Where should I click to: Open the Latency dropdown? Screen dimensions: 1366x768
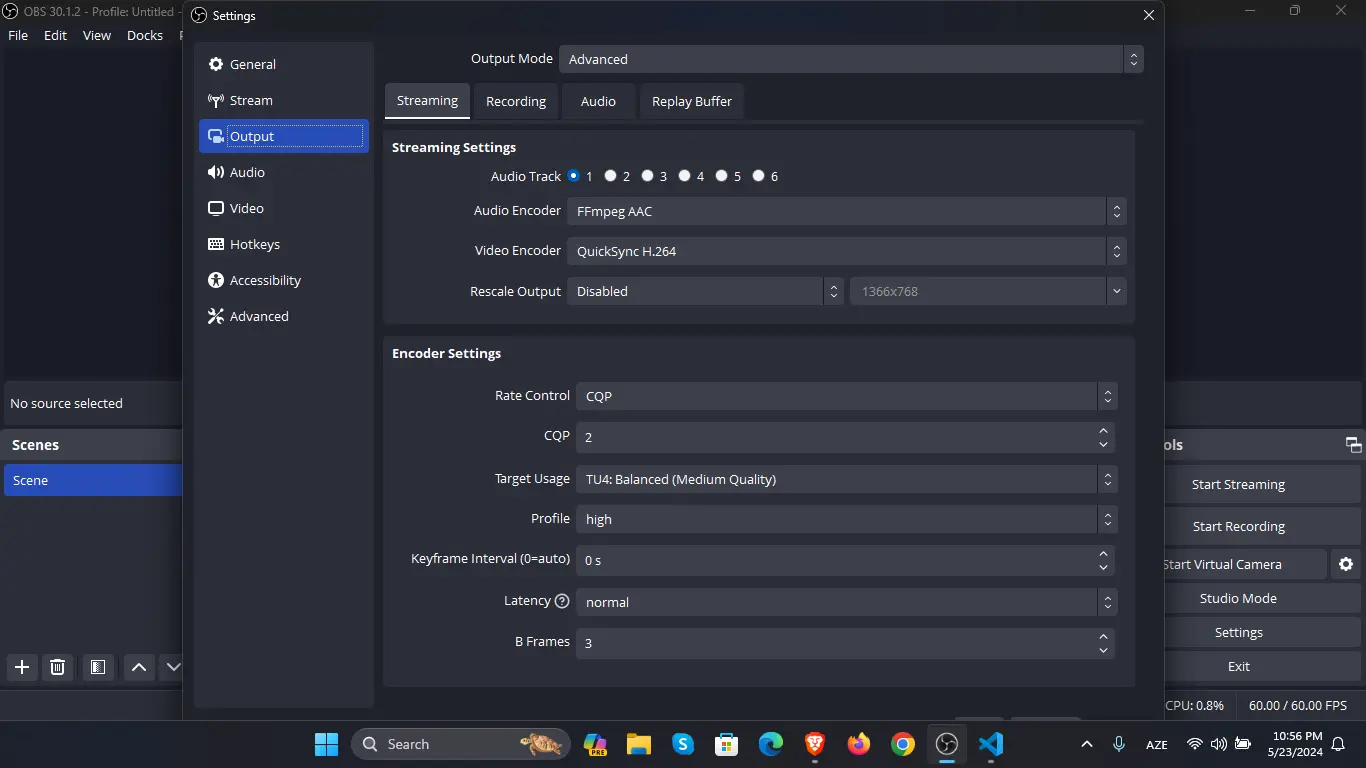[x=846, y=602]
